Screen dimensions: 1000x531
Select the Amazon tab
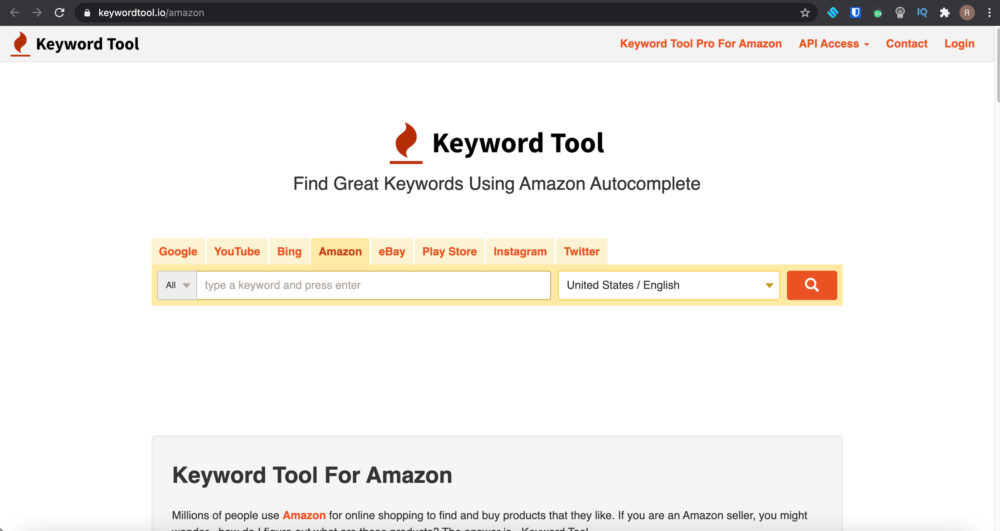click(x=340, y=251)
